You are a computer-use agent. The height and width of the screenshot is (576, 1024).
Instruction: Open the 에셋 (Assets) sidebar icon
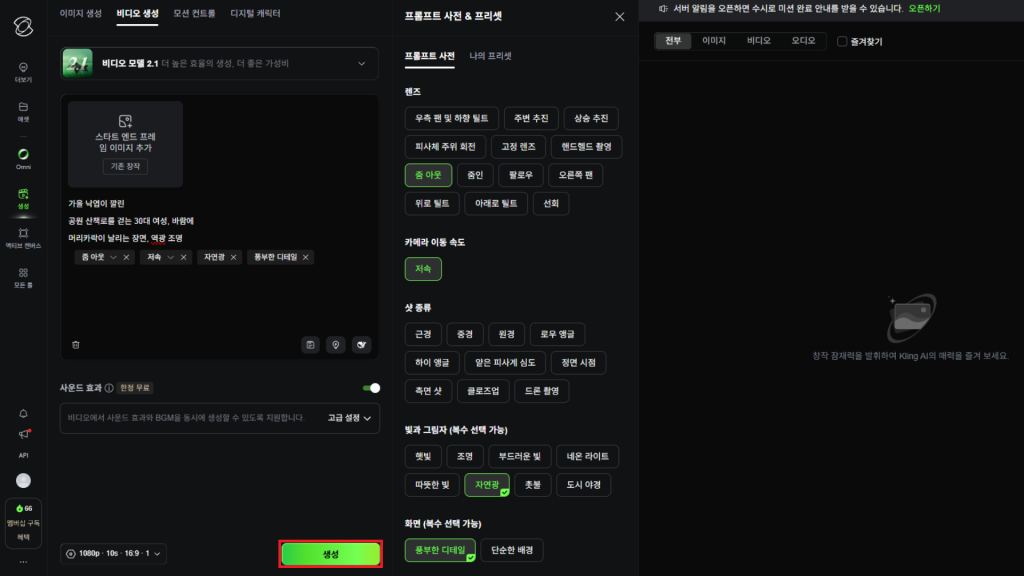coord(22,112)
